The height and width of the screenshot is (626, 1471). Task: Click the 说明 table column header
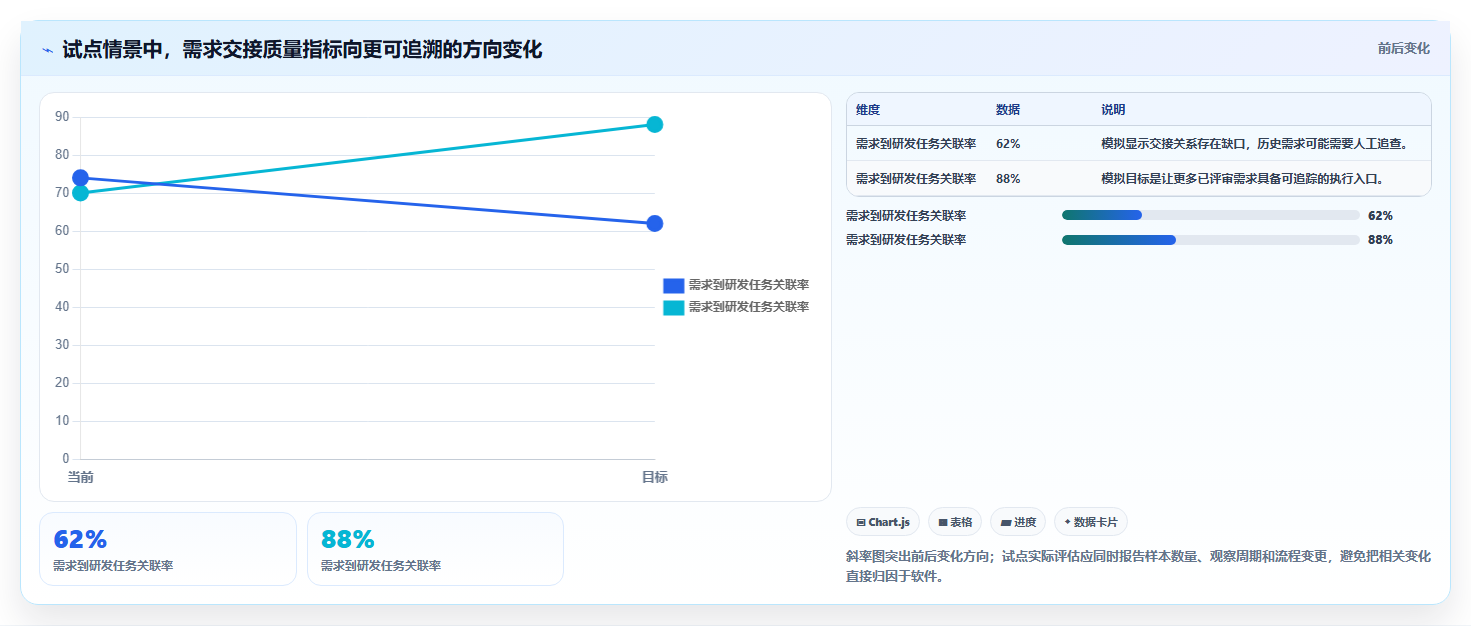pos(1113,110)
